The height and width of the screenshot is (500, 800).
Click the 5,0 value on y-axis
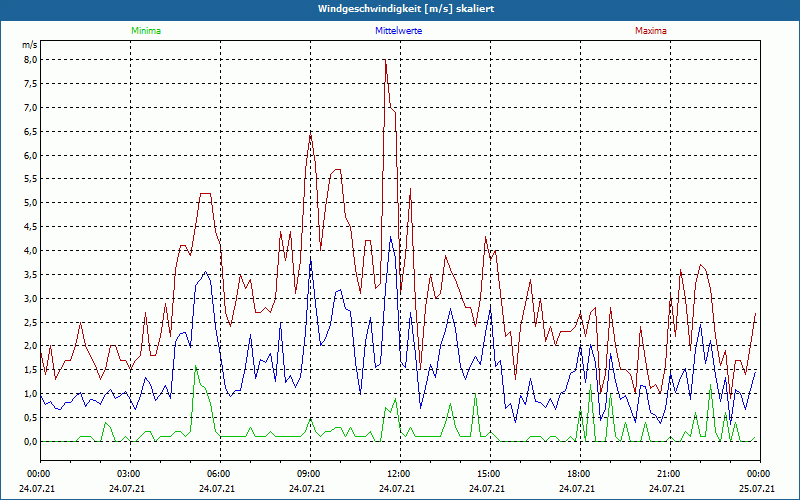(x=30, y=203)
